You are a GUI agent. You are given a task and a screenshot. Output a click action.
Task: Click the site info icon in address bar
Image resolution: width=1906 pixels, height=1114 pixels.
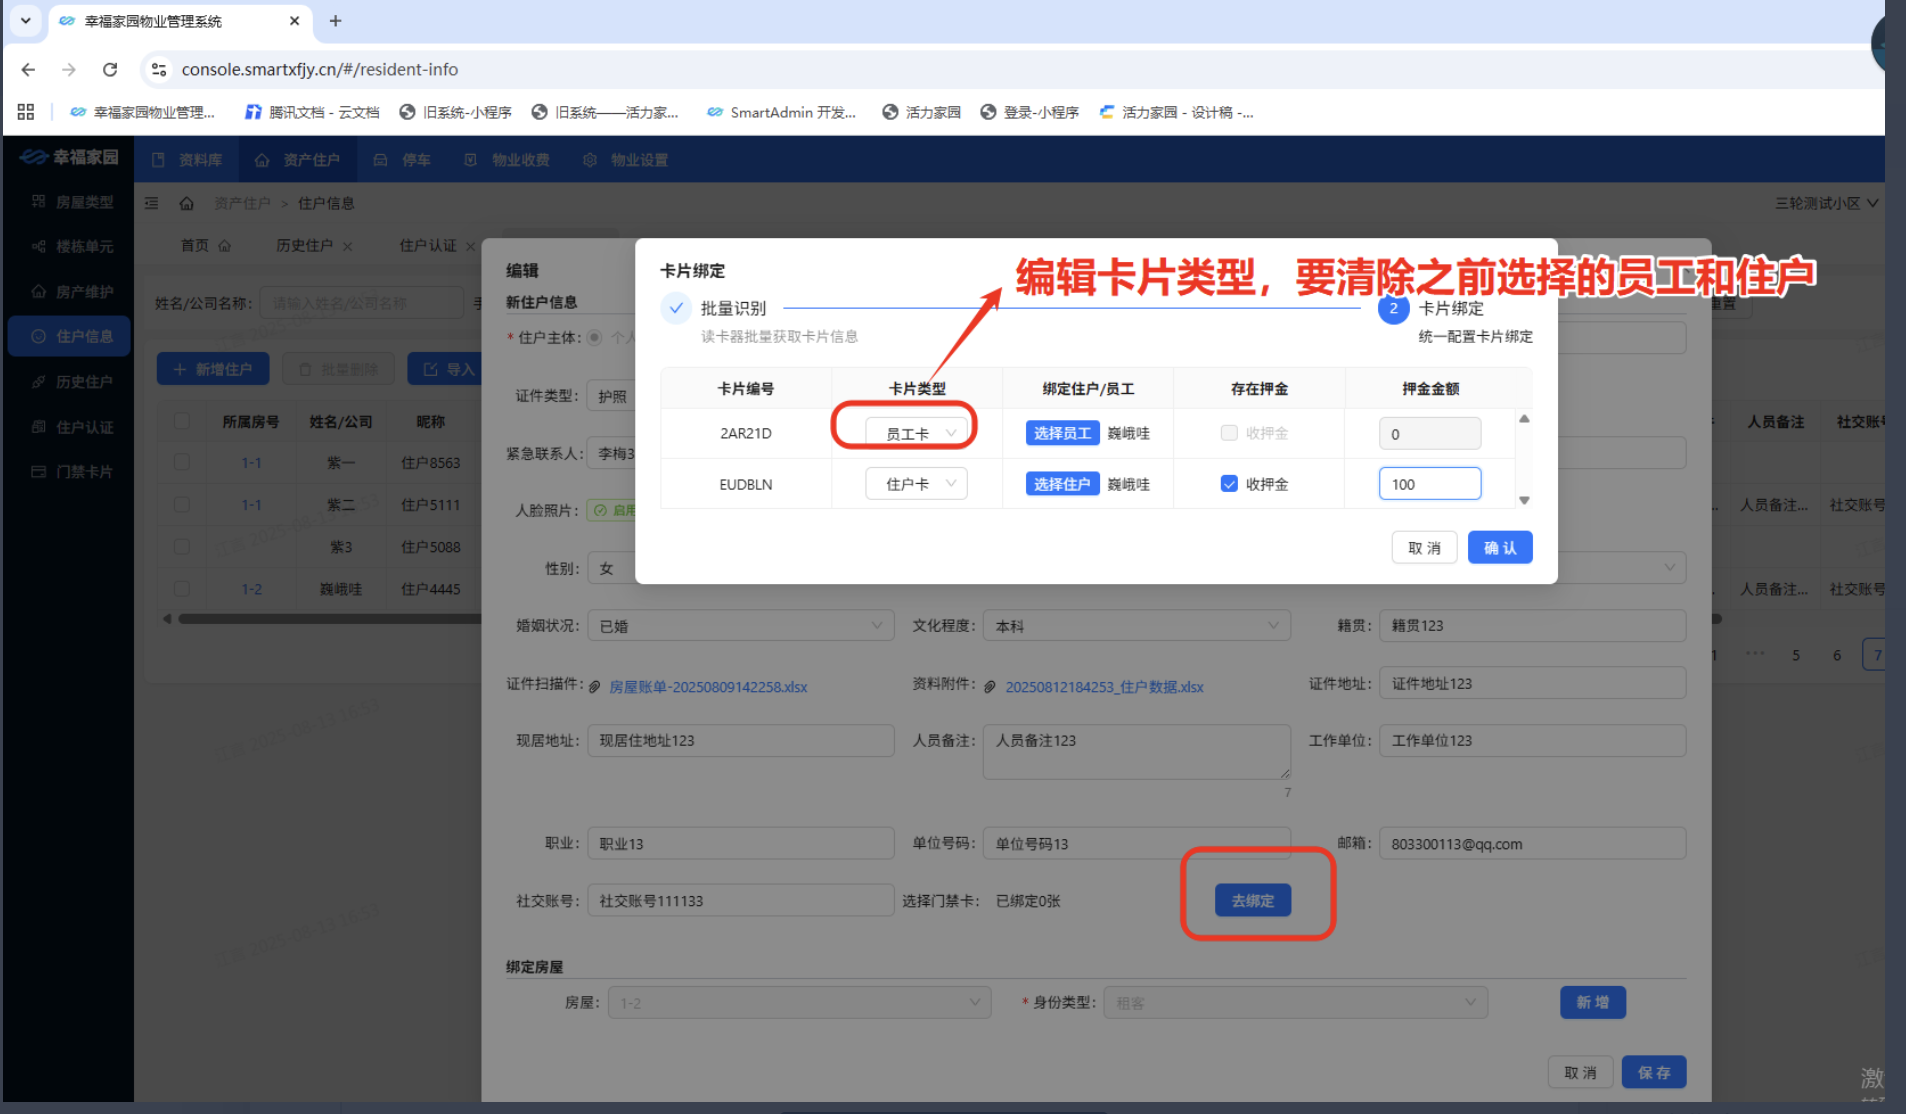pos(158,69)
